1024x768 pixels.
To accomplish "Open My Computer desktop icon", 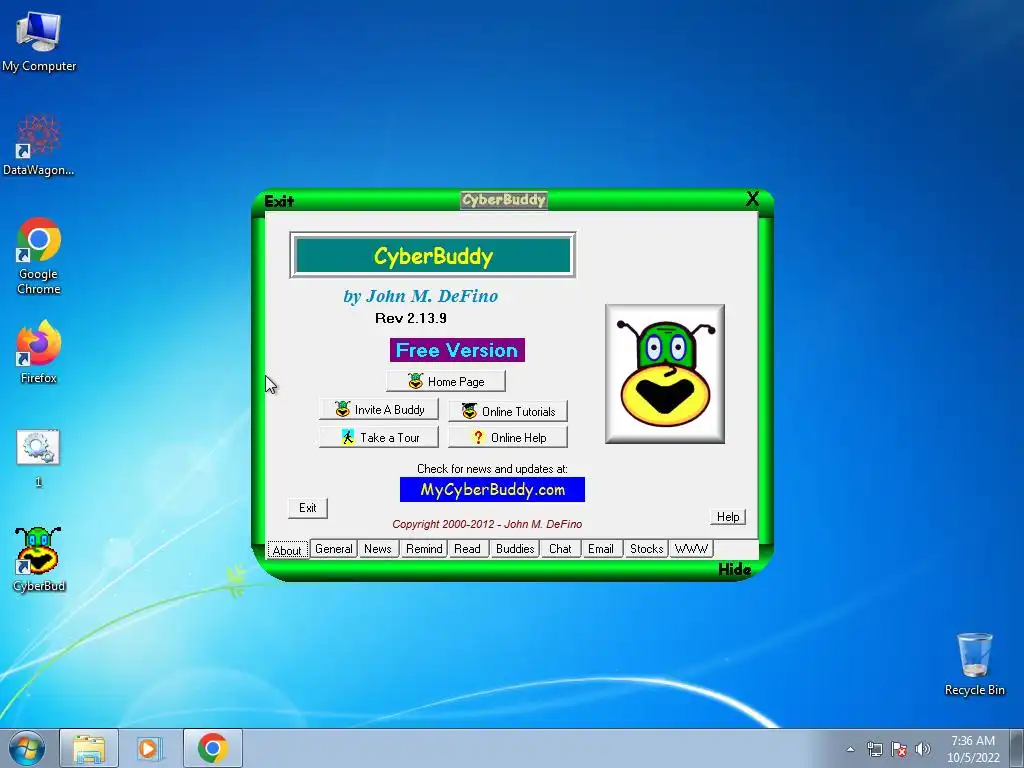I will pyautogui.click(x=39, y=41).
